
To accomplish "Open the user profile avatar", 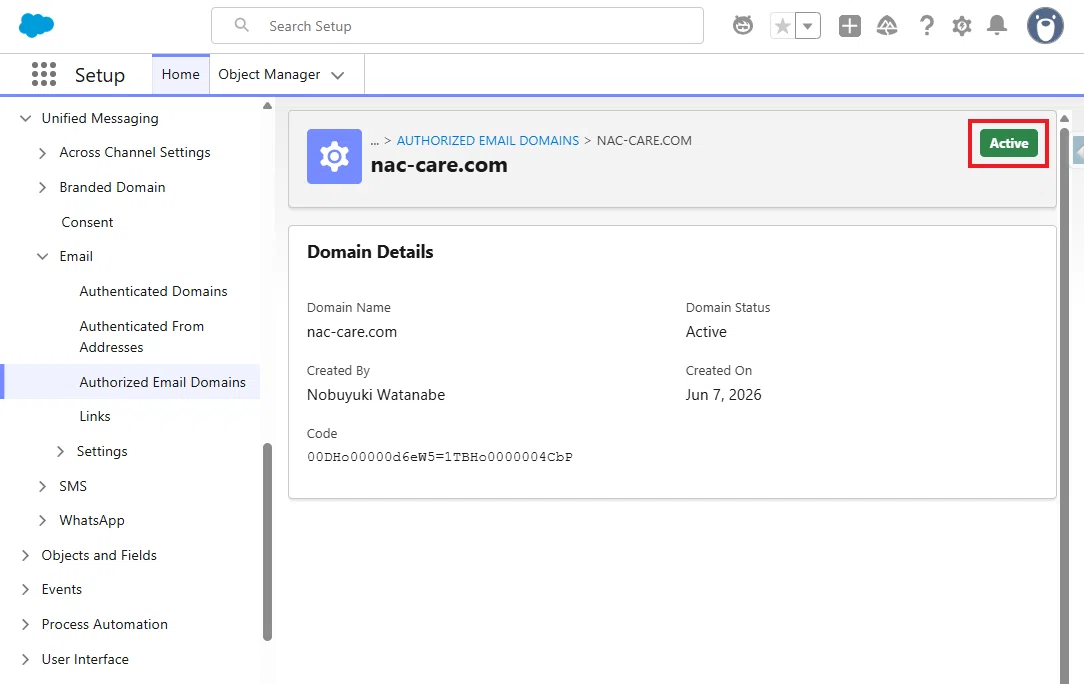I will tap(1045, 26).
